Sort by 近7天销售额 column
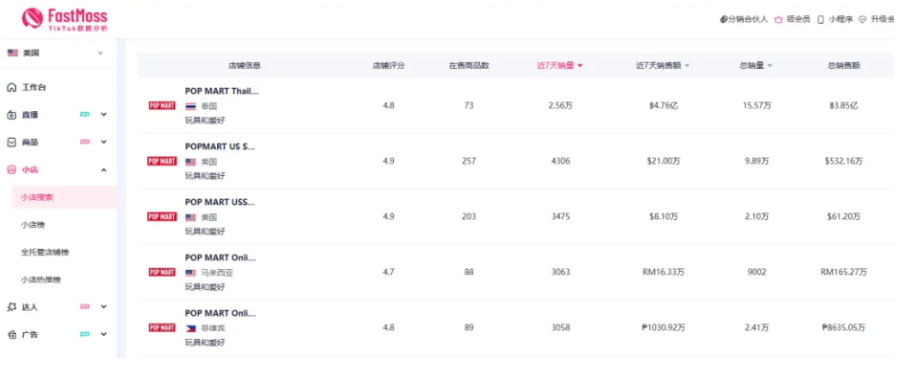 pos(663,65)
